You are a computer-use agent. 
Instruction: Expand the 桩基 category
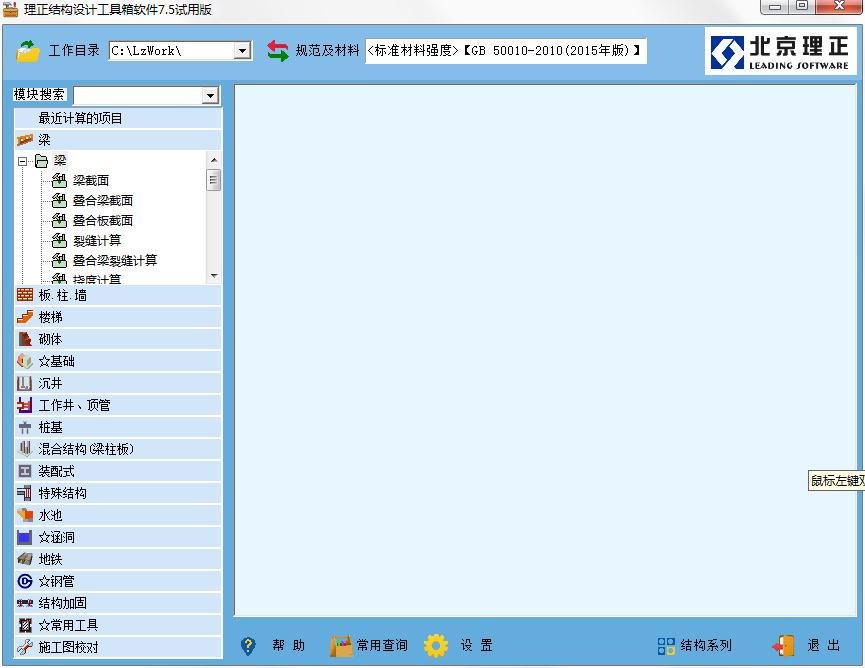click(x=118, y=427)
